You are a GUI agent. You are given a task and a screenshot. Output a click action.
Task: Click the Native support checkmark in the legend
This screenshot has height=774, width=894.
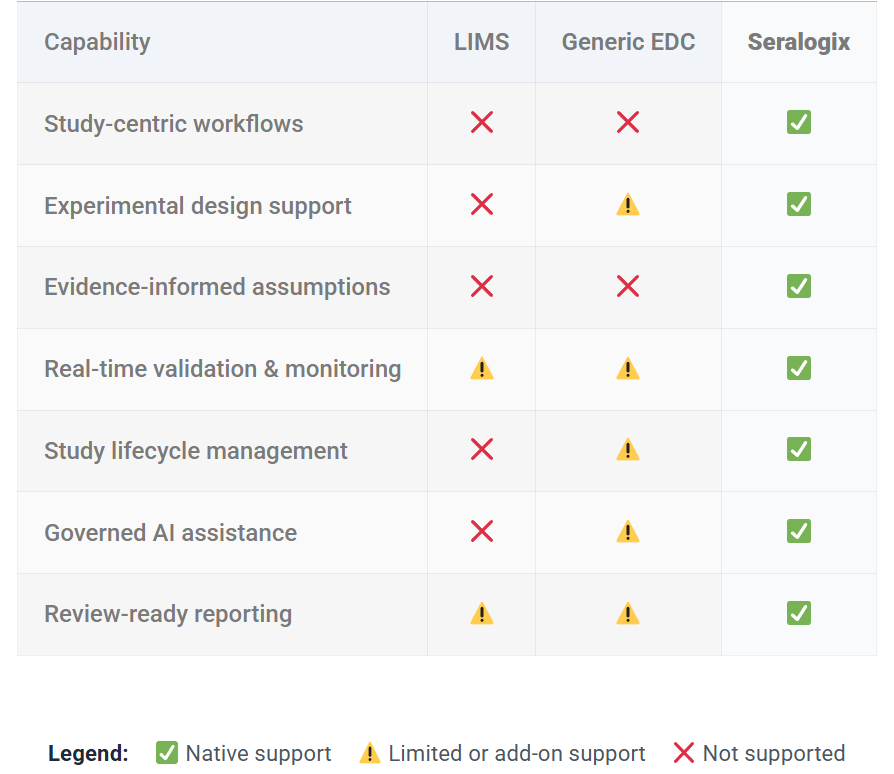click(166, 753)
